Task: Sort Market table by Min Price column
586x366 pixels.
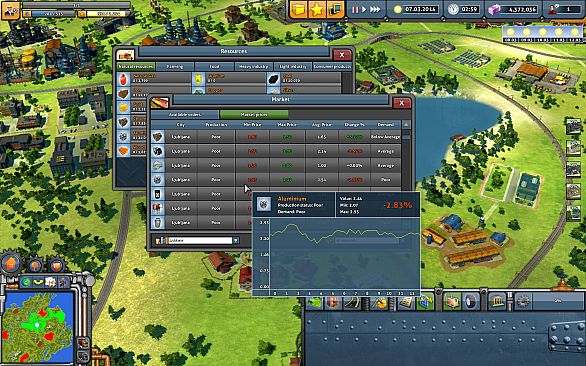Action: coord(252,124)
